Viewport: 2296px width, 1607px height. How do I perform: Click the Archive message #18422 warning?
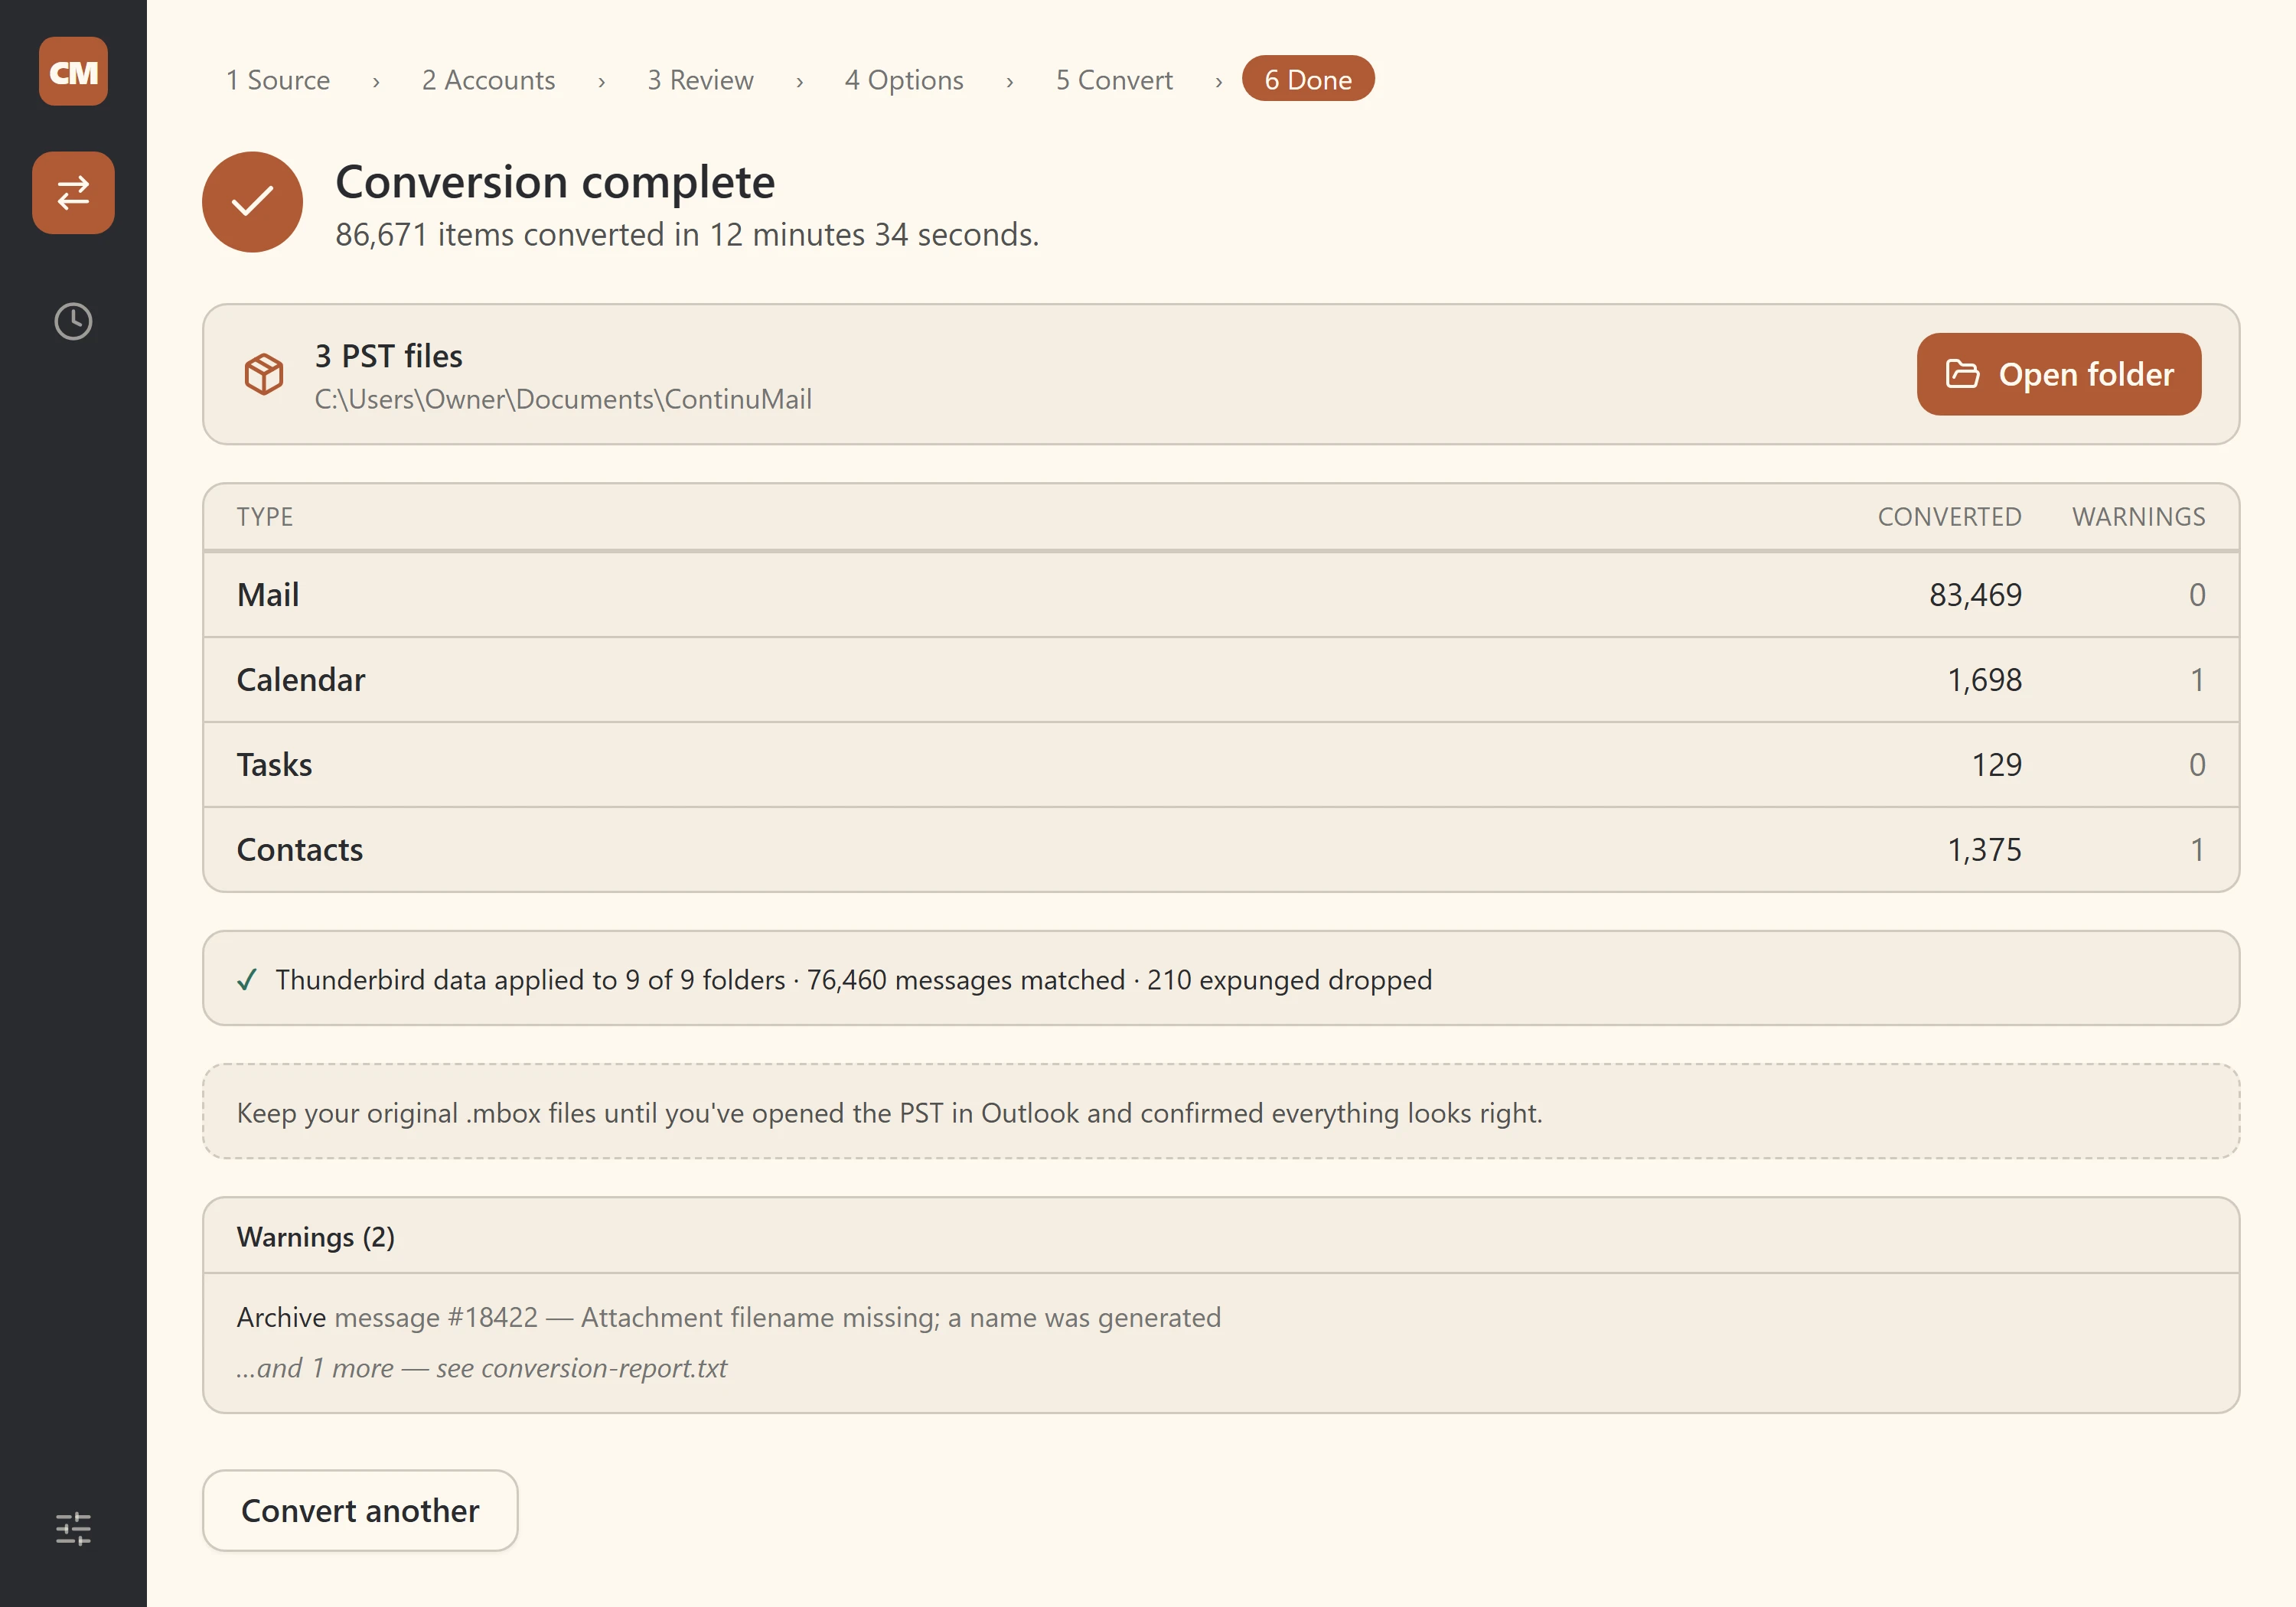click(729, 1317)
